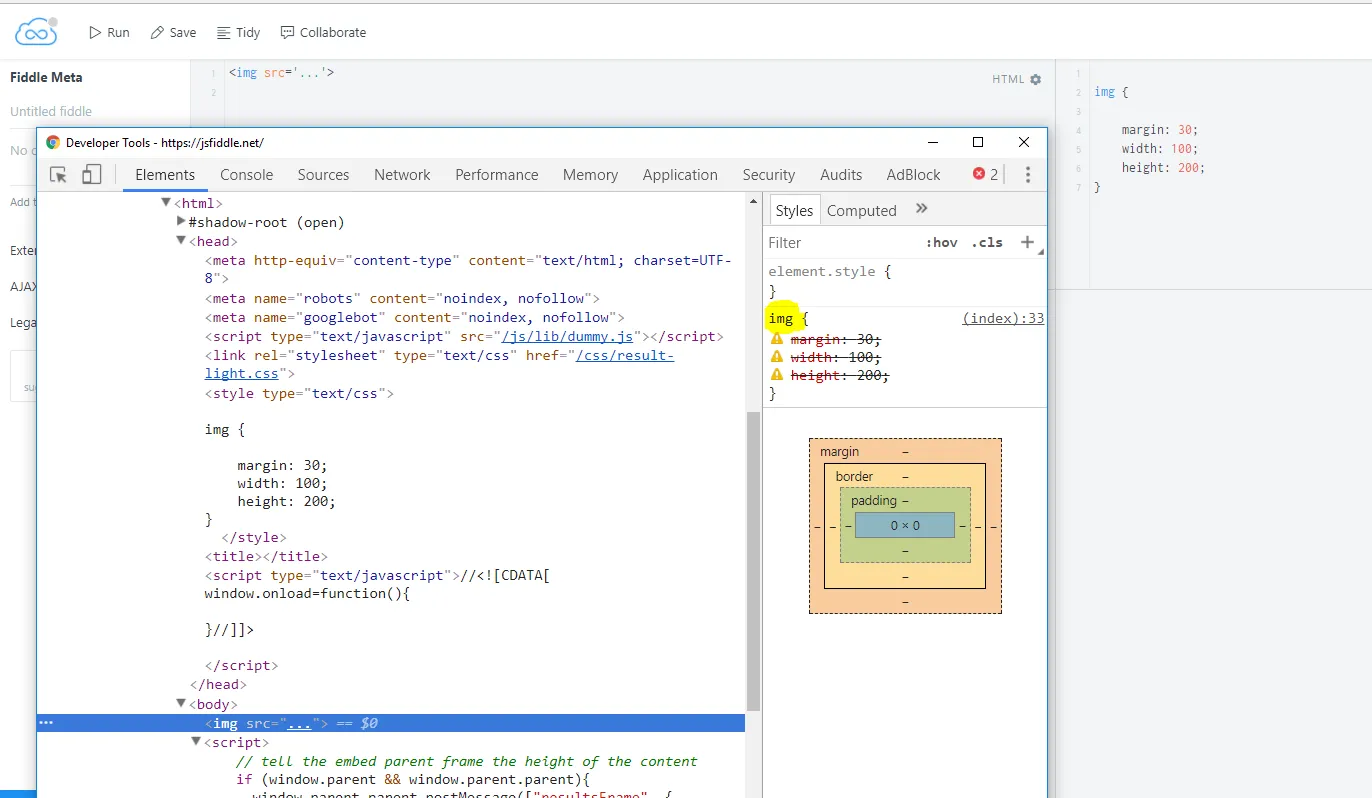The image size is (1372, 798).
Task: Collapse the html node triangle
Action: 166,203
